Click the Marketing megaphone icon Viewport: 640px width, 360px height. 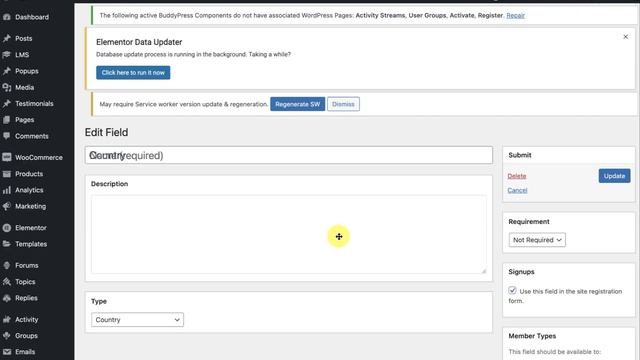pos(7,207)
